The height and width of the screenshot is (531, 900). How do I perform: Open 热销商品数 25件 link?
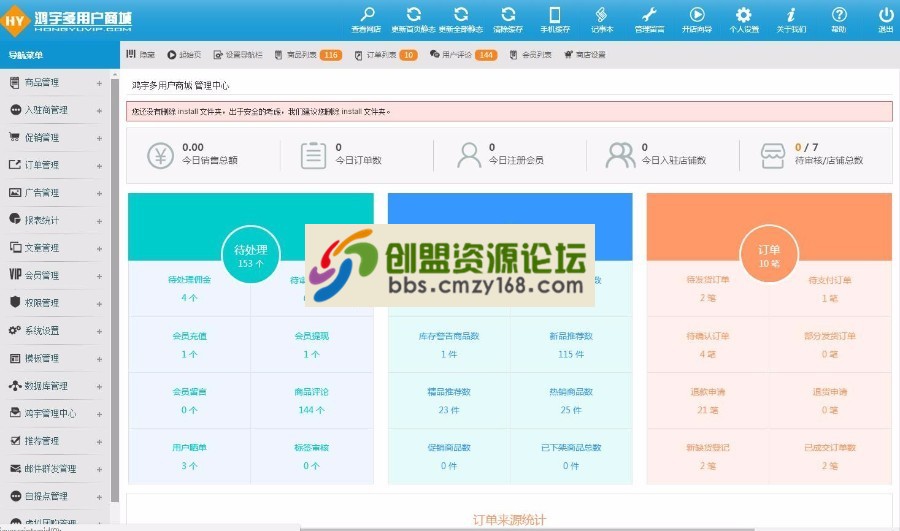(571, 400)
